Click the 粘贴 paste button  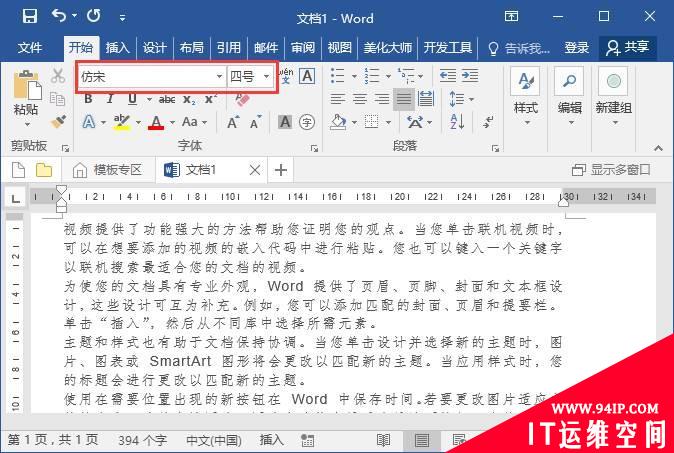26,99
